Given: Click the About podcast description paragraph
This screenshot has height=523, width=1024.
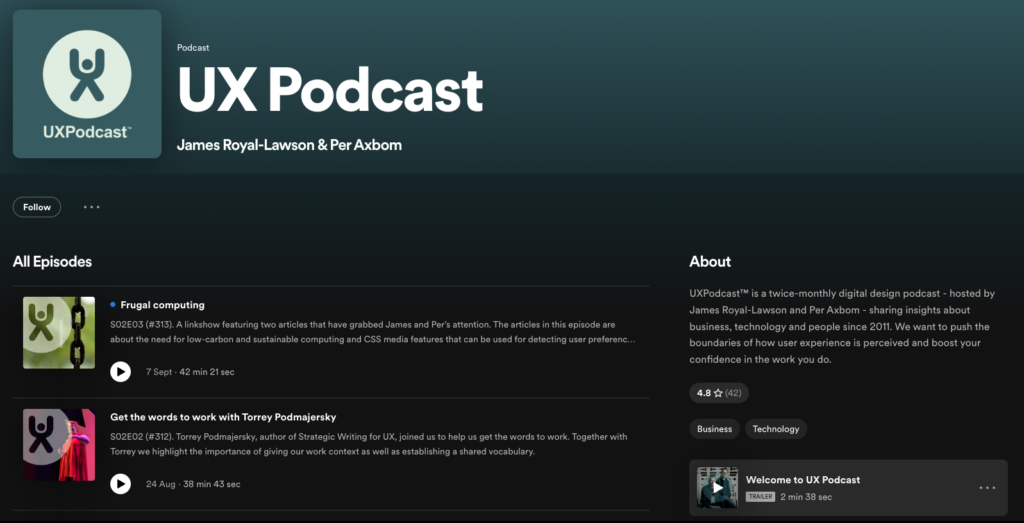Looking at the screenshot, I should coord(842,326).
